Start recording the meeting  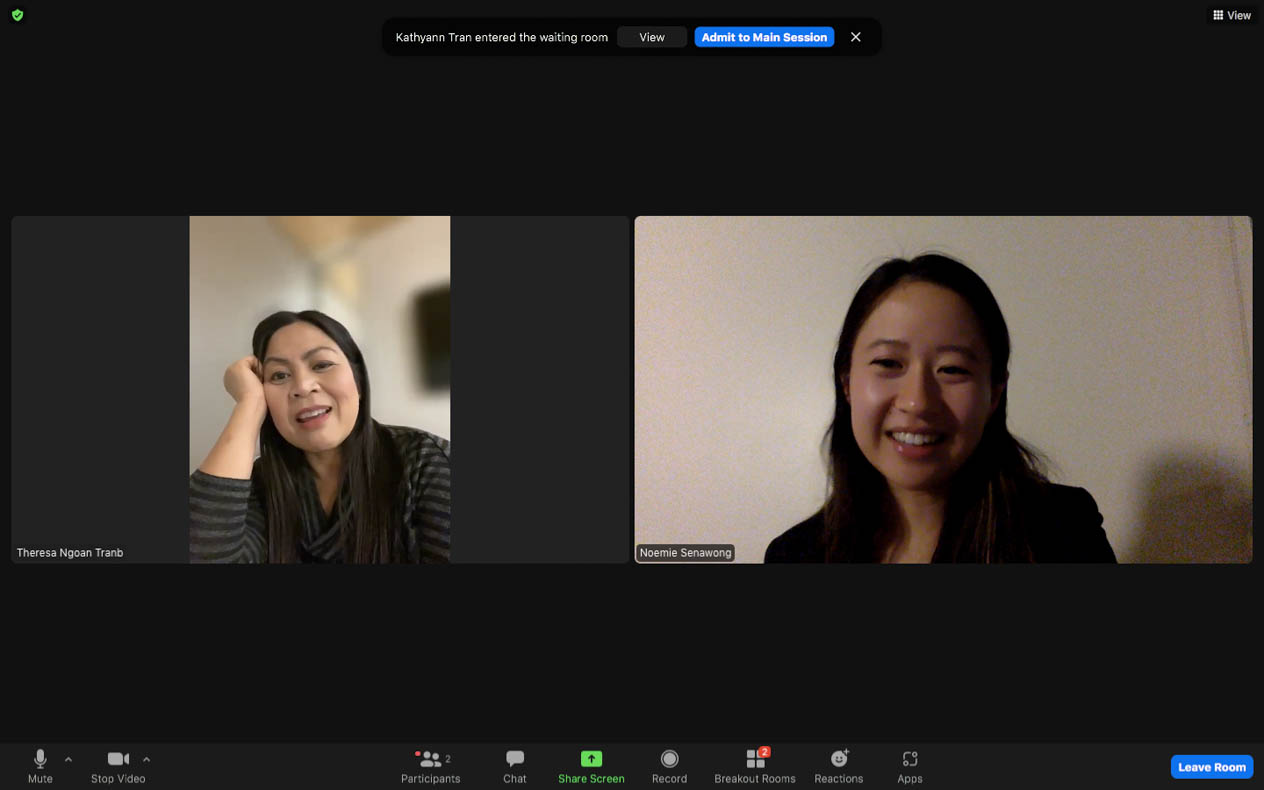pos(669,766)
